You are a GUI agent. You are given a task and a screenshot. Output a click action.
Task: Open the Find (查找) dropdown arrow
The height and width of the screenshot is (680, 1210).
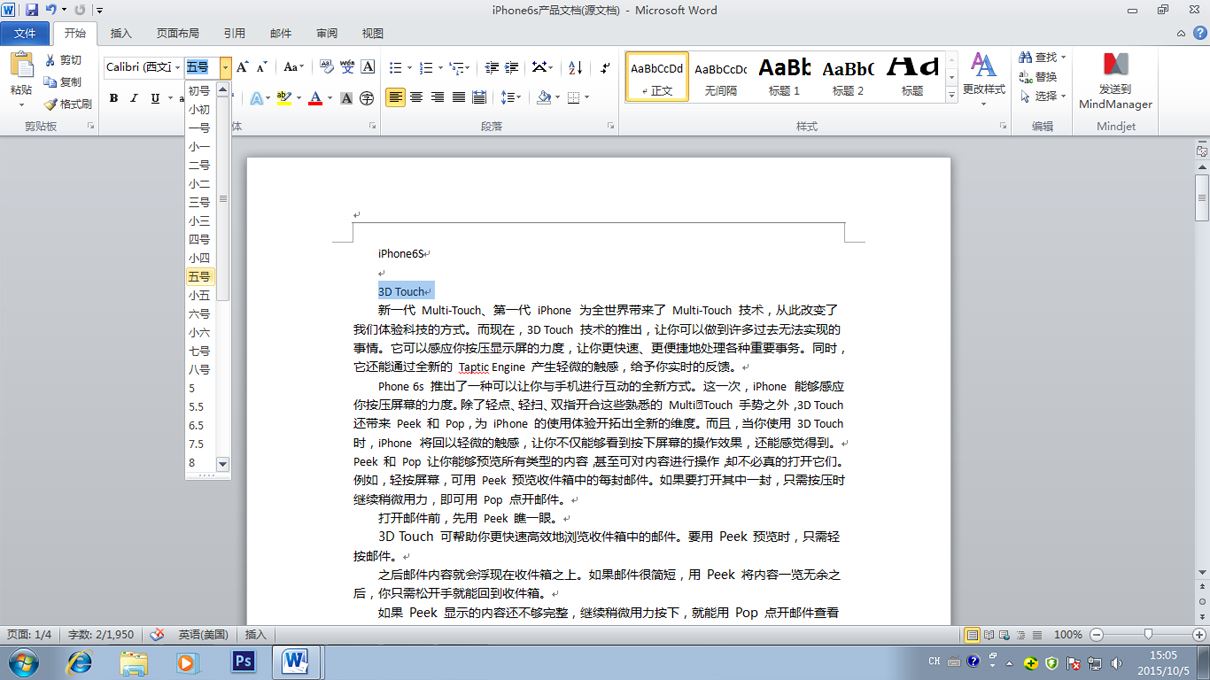tap(1064, 58)
